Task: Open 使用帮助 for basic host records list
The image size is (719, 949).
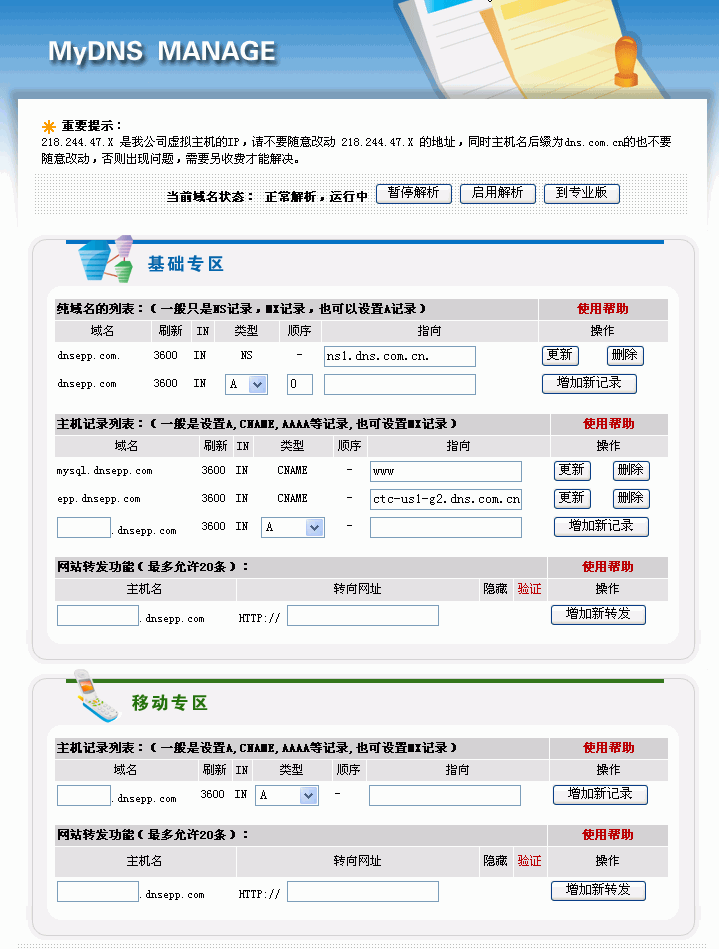Action: (609, 424)
